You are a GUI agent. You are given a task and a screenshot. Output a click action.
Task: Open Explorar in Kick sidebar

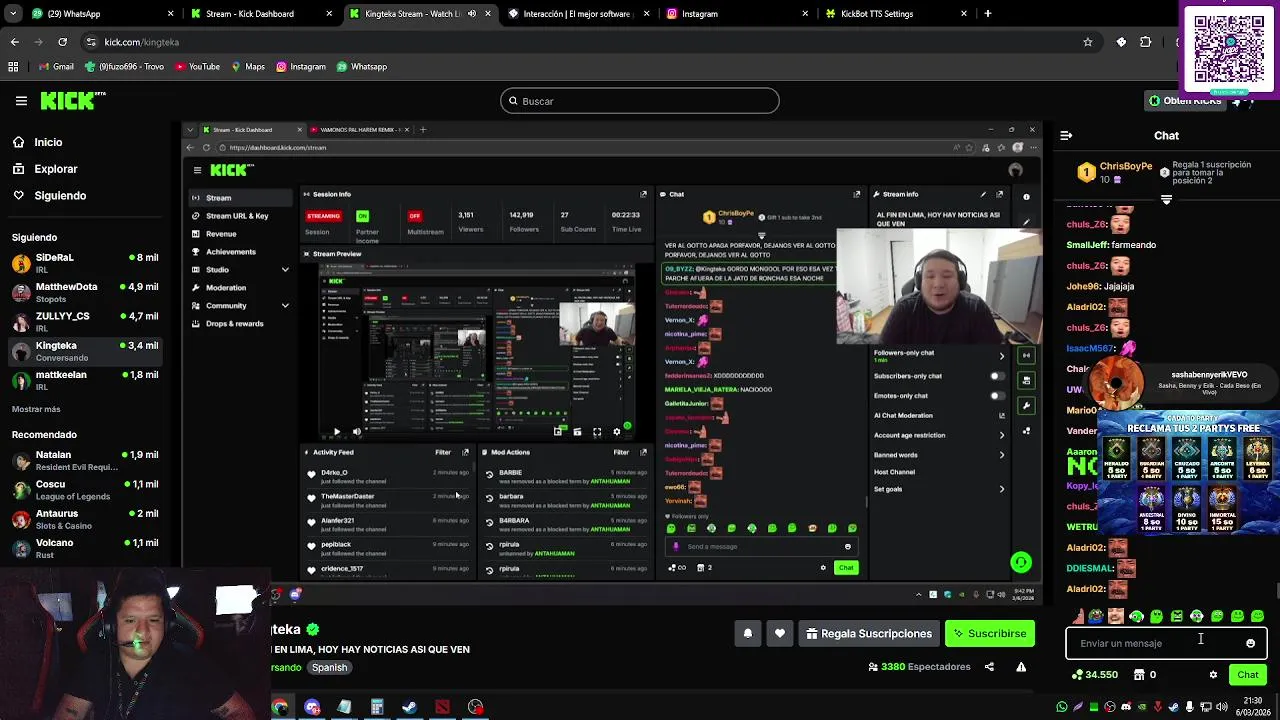pos(56,169)
